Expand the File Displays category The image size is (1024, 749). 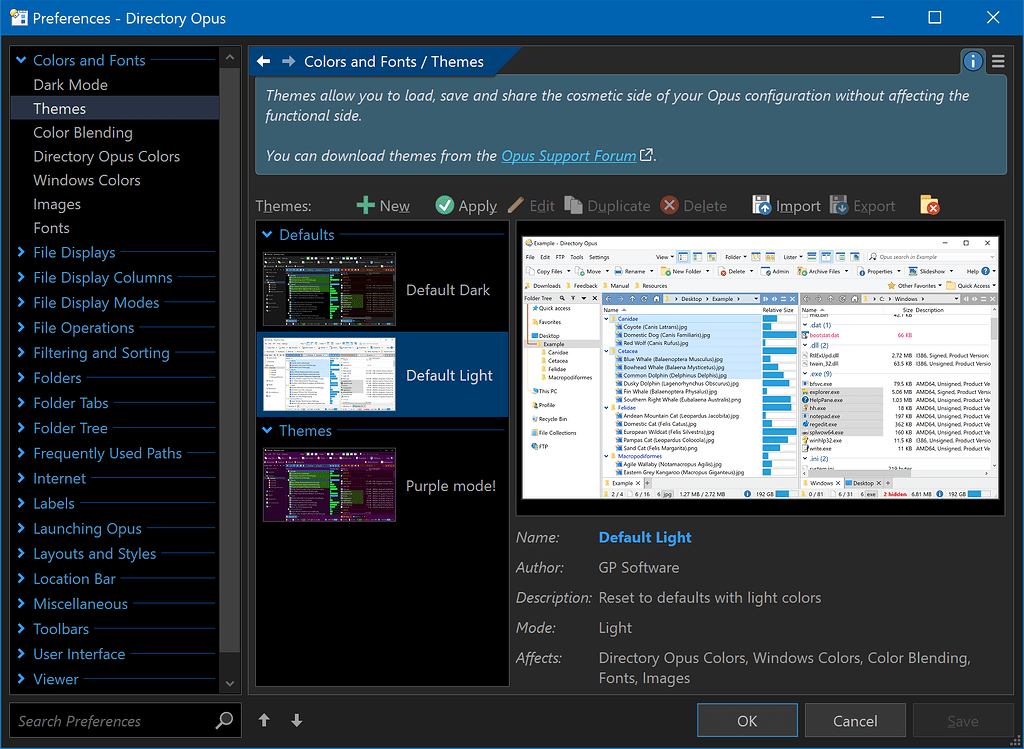click(21, 253)
